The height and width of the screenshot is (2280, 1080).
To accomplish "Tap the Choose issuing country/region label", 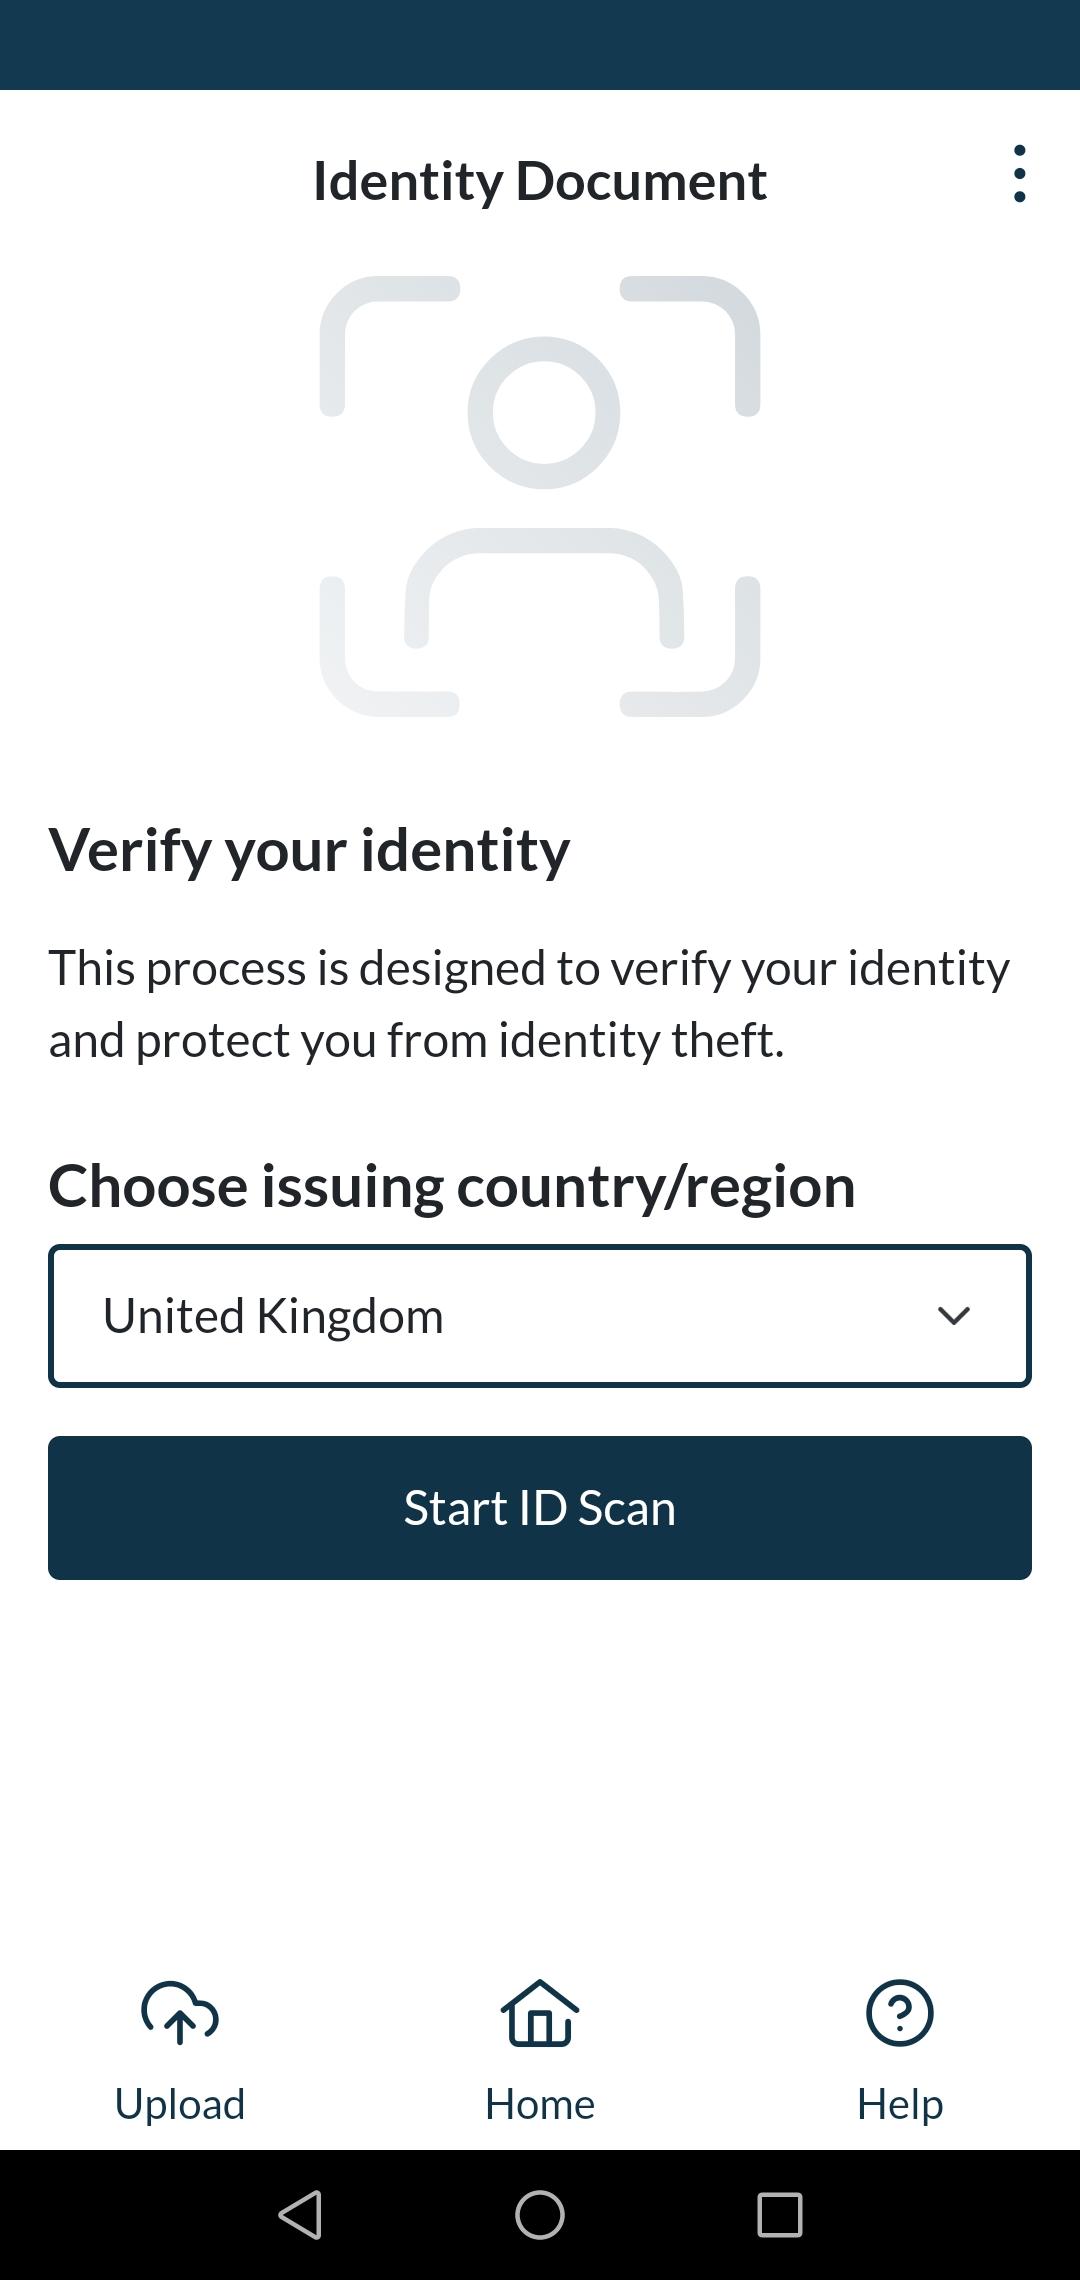I will click(x=452, y=1186).
